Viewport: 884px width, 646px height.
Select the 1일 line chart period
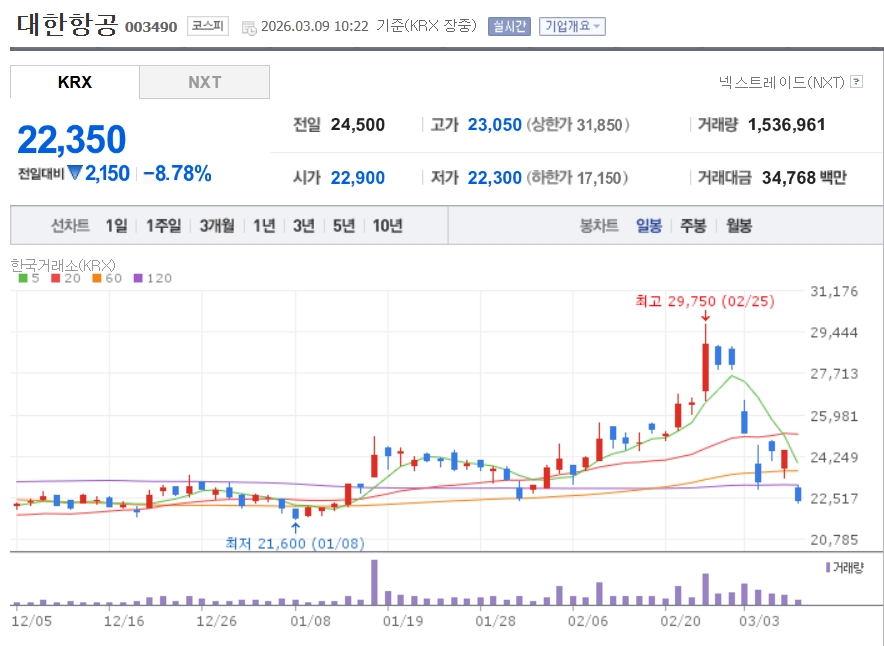coord(116,226)
